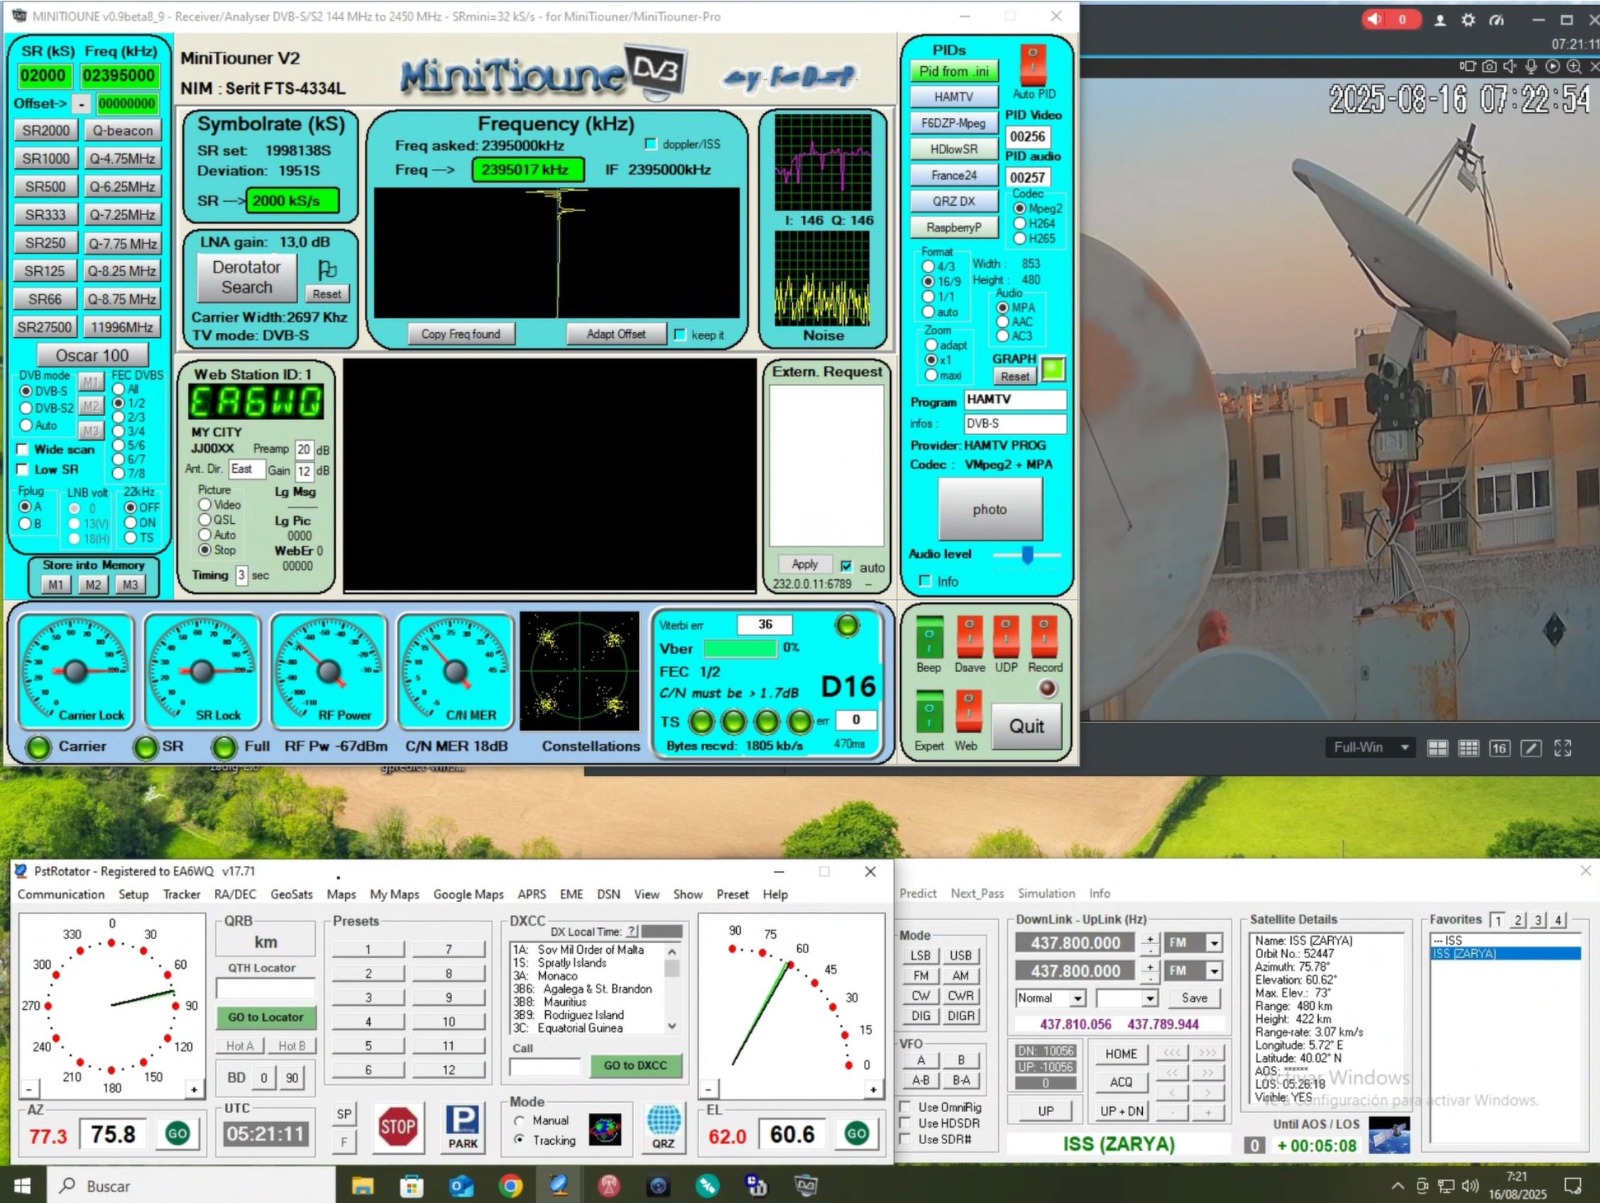Image resolution: width=1600 pixels, height=1203 pixels.
Task: Enable the Low SR checkbox
Action: tap(24, 469)
